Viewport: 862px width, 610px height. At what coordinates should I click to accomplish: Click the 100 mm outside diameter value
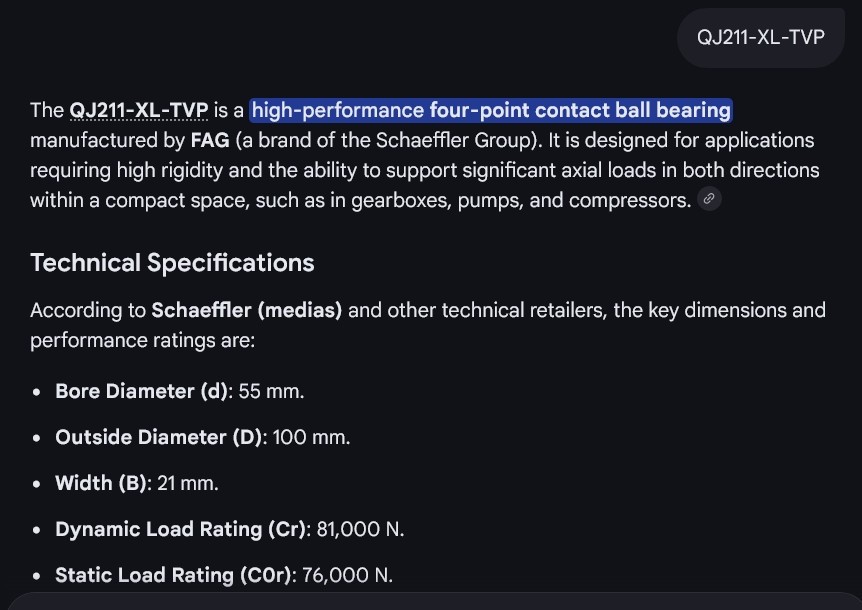point(311,437)
